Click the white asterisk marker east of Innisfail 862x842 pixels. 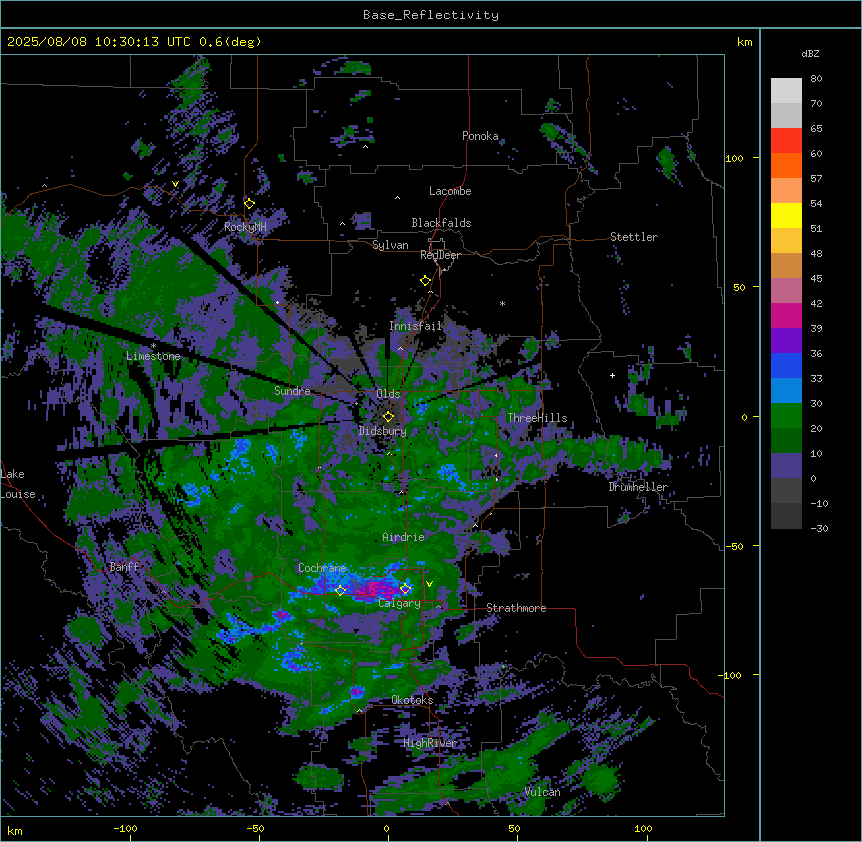[502, 303]
